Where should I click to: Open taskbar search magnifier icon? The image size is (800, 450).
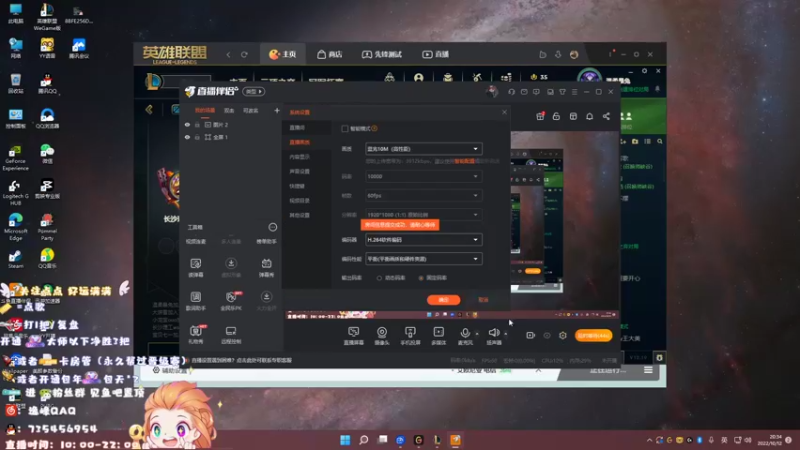point(364,440)
